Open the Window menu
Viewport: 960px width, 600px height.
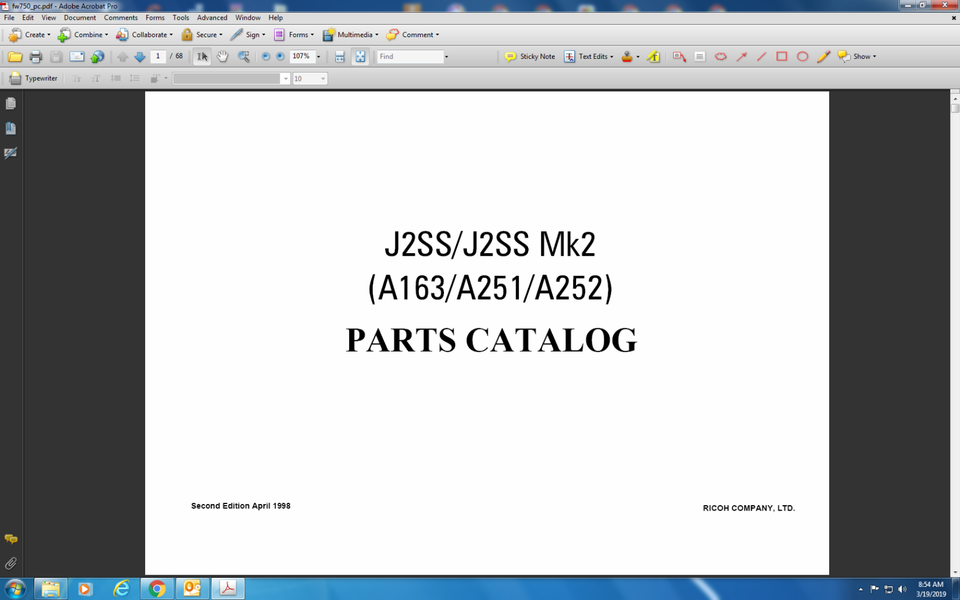248,18
